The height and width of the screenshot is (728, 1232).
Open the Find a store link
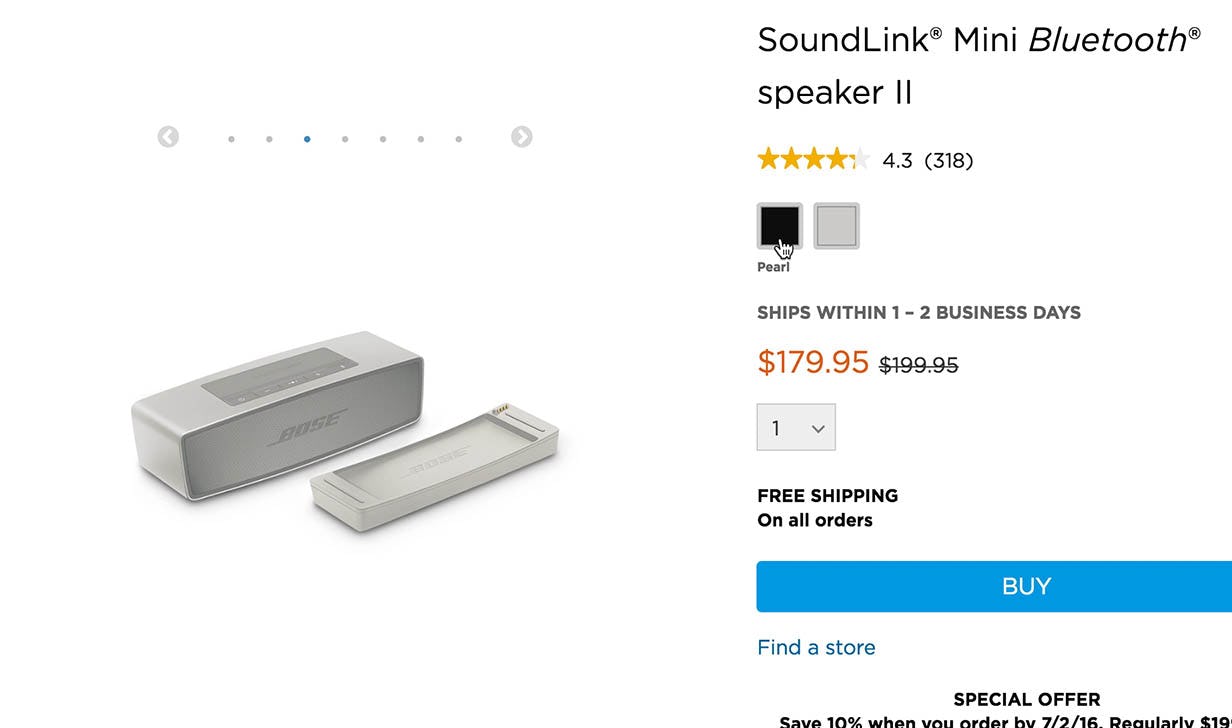point(816,647)
